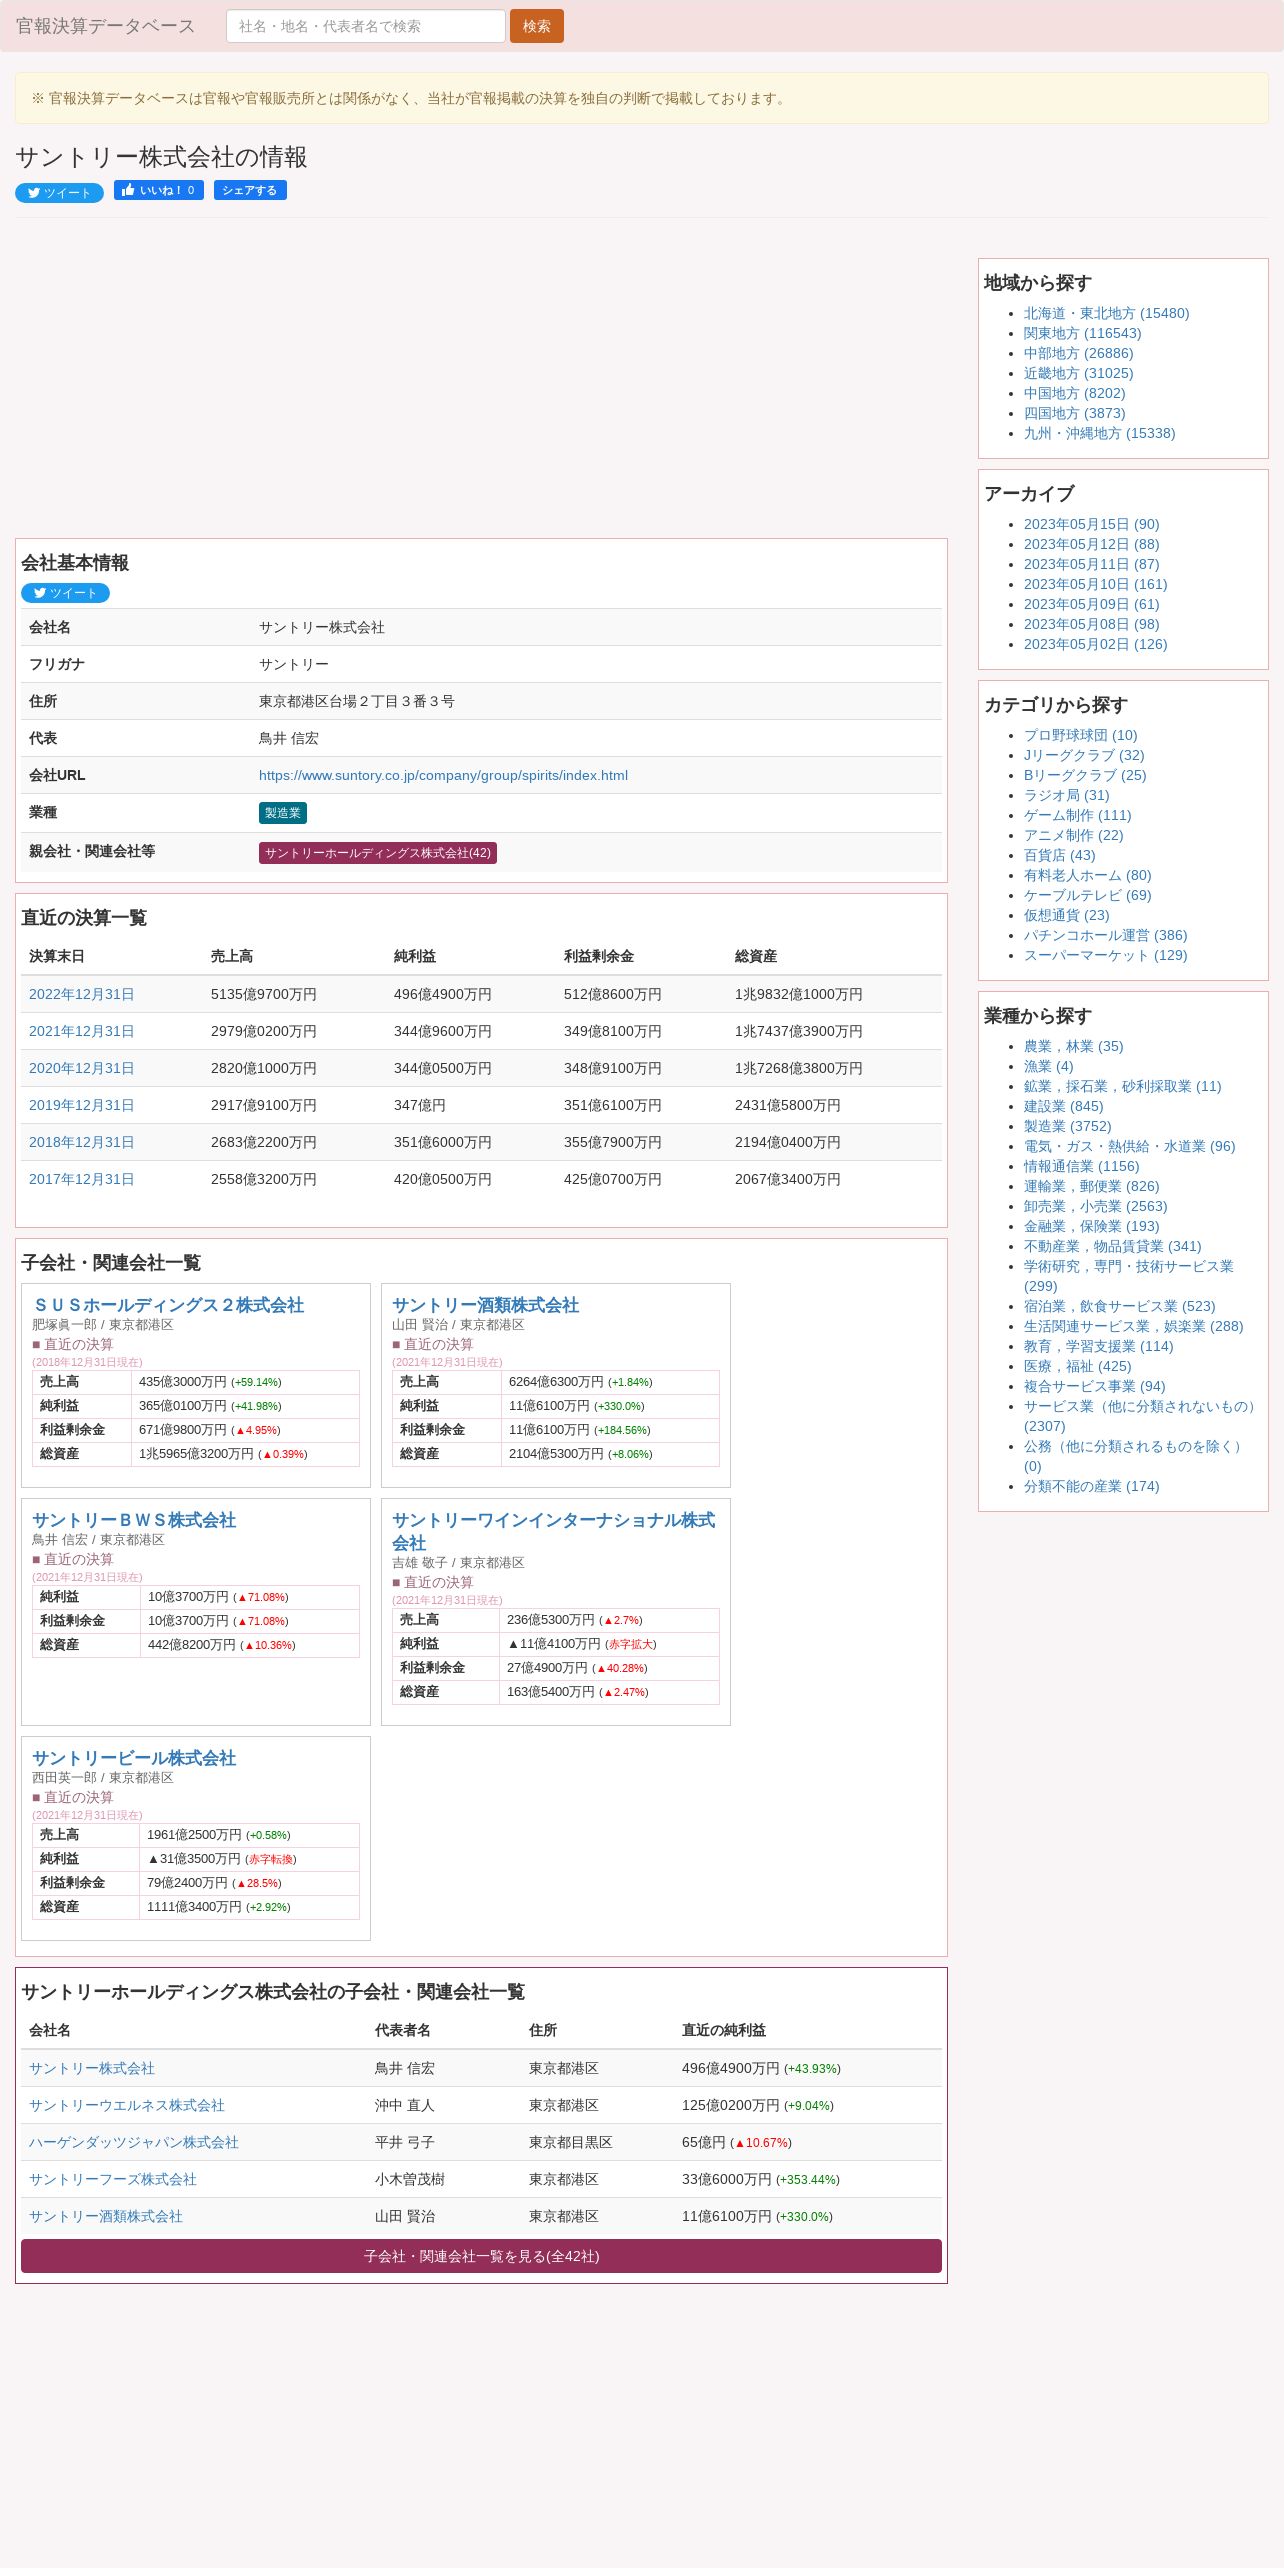Open サントリー株式会社 in holdings table
Image resolution: width=1284 pixels, height=2568 pixels.
click(x=92, y=2068)
